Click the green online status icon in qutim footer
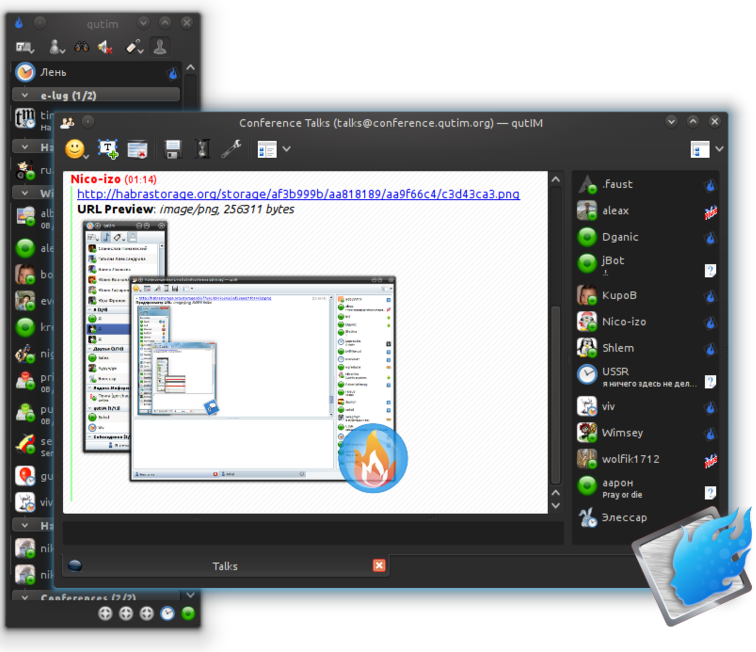 [188, 613]
